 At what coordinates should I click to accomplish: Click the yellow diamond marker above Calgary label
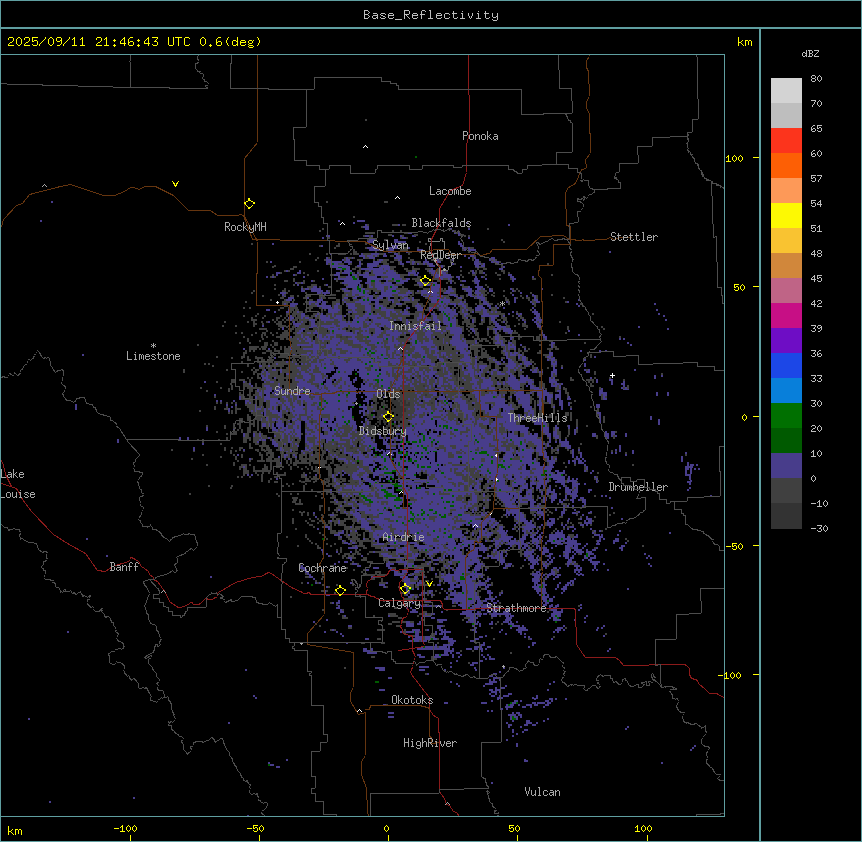(x=405, y=589)
